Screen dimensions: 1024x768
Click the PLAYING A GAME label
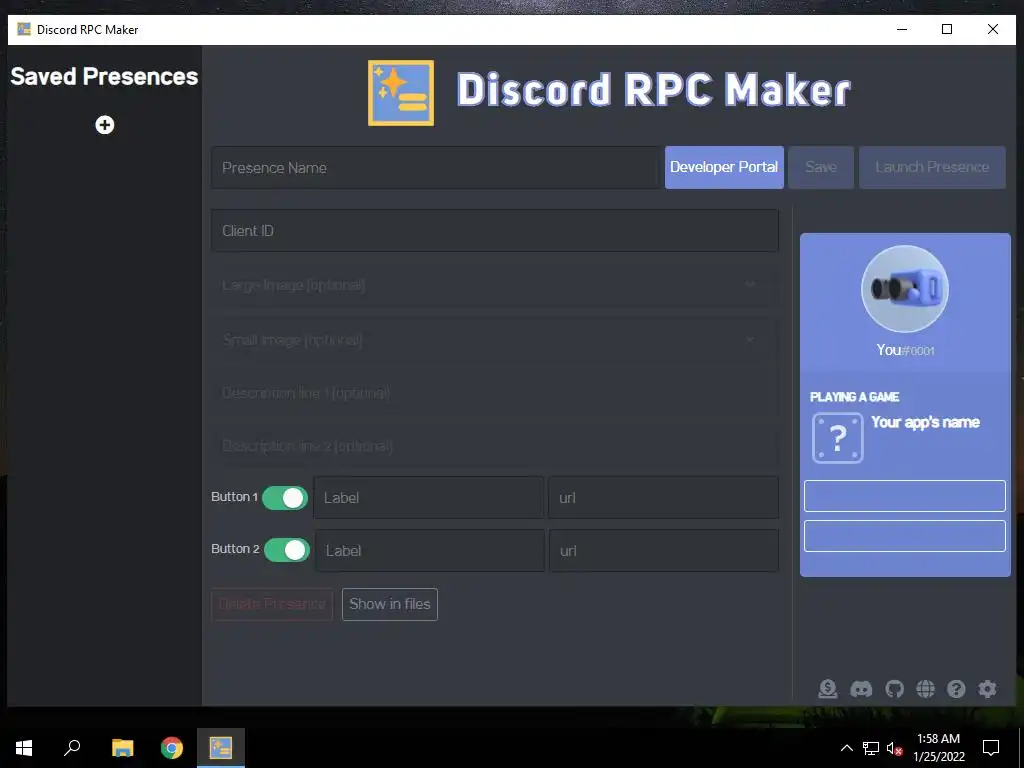click(854, 397)
